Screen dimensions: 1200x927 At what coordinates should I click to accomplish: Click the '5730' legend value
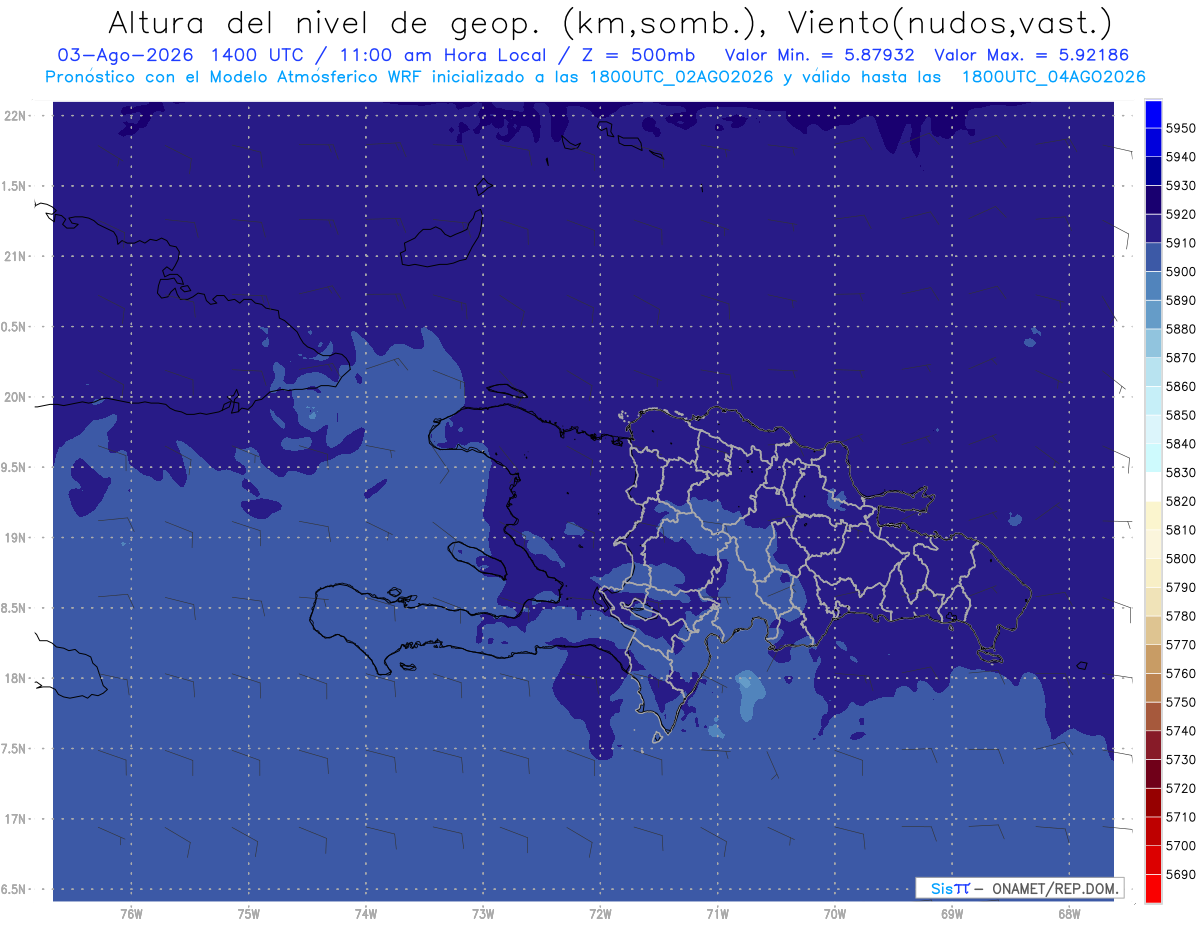coord(1181,759)
